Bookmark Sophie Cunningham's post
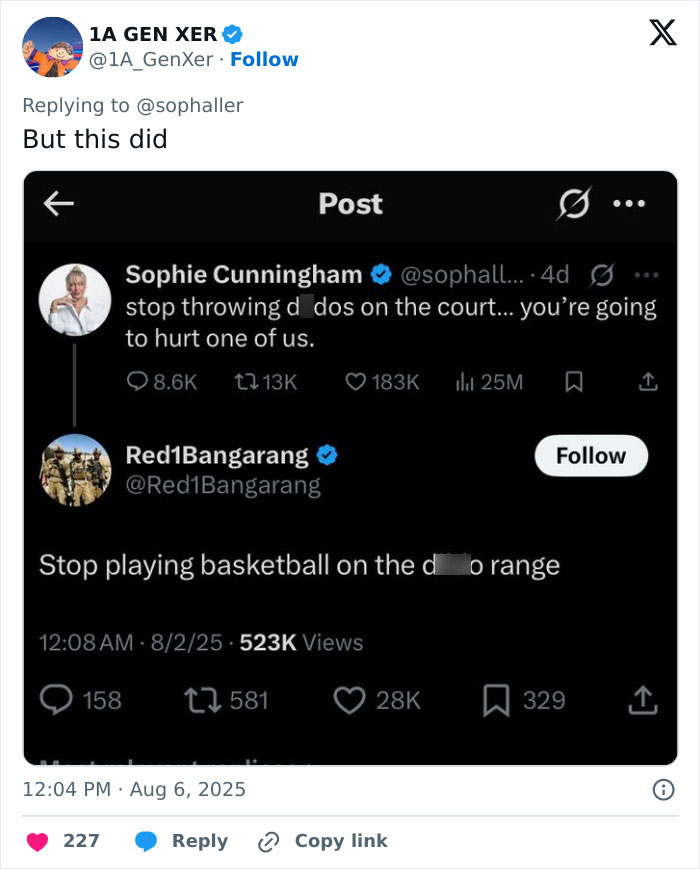This screenshot has width=700, height=869. 573,381
